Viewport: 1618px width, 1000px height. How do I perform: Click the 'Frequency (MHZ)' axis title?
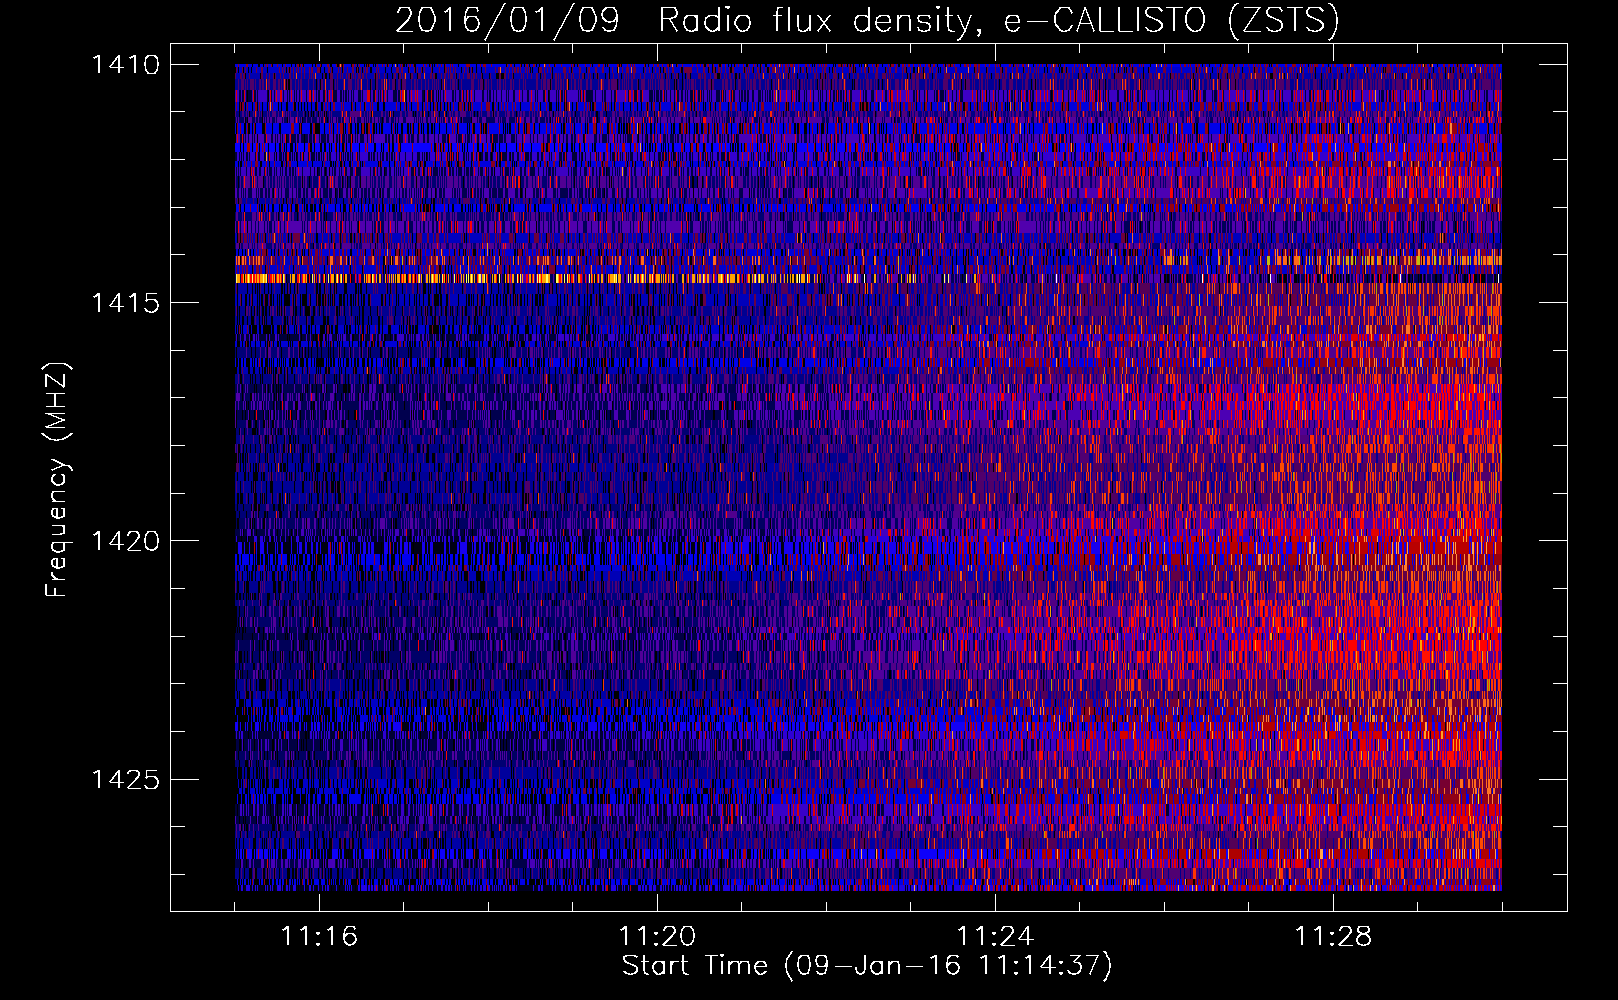click(58, 479)
